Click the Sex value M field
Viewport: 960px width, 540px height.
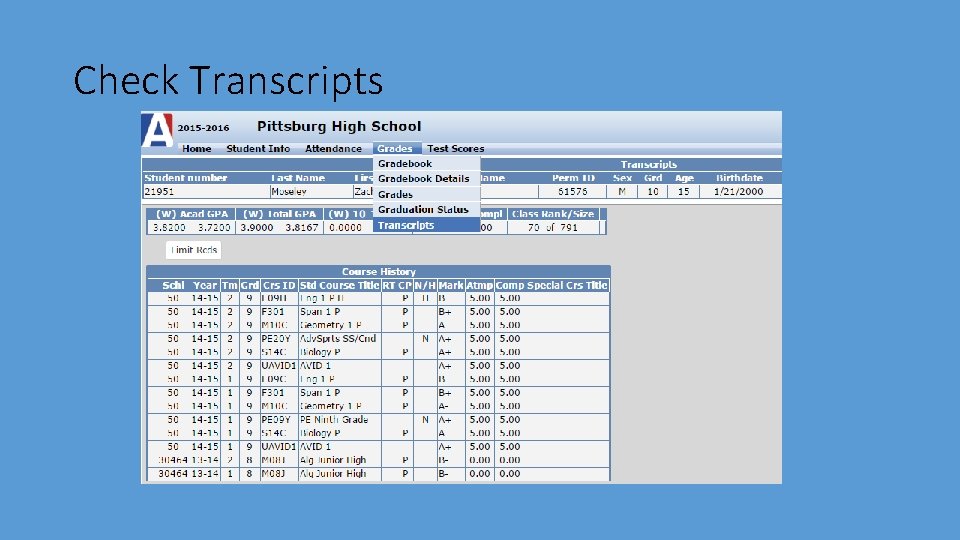pyautogui.click(x=622, y=192)
